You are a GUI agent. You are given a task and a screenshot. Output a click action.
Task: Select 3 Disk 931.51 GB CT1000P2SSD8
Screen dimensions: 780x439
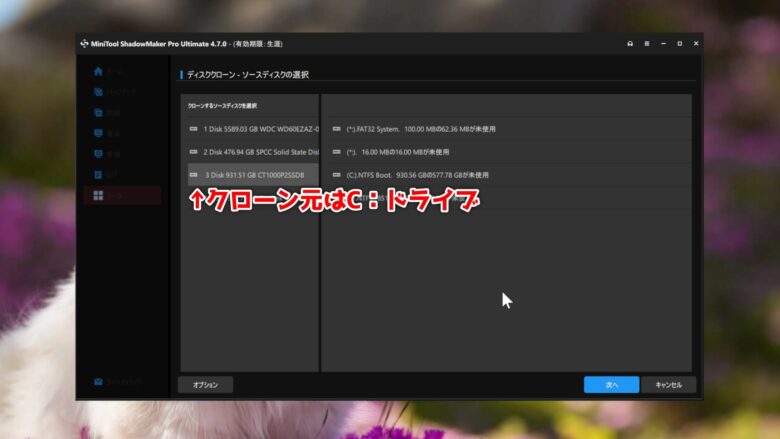253,175
